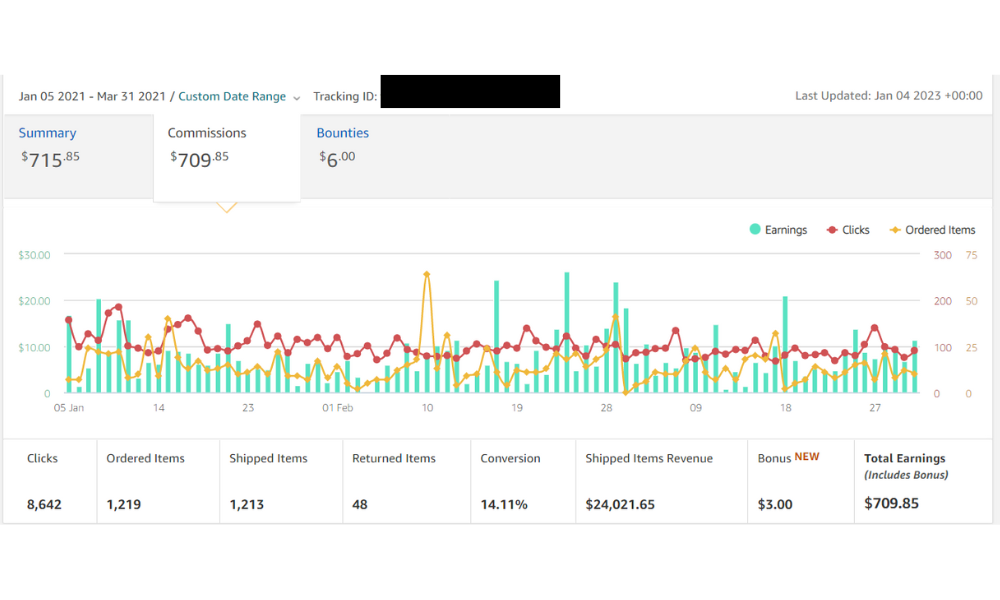The width and height of the screenshot is (1000, 600).
Task: Select the Total Earnings cell $709.85
Action: coord(923,481)
